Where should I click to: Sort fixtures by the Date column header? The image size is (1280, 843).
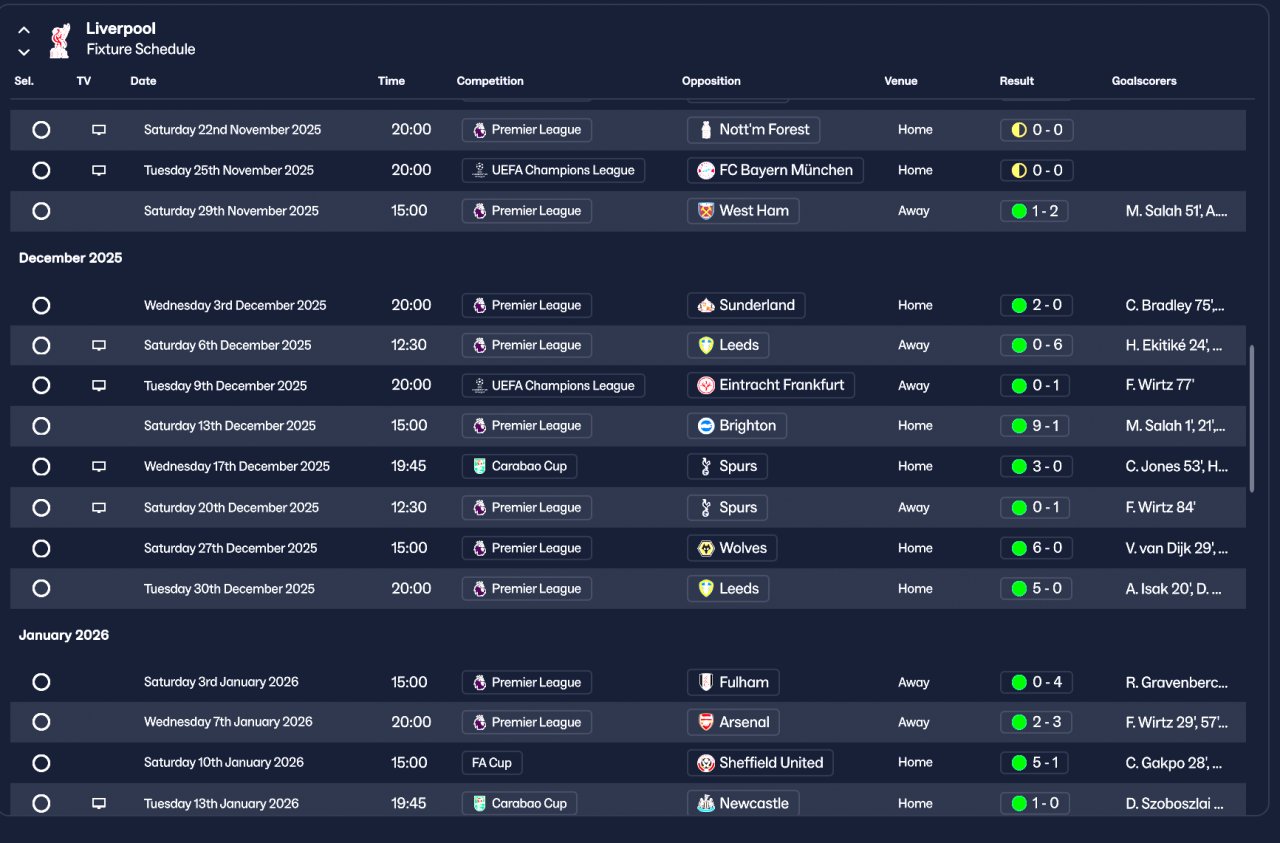[x=143, y=81]
